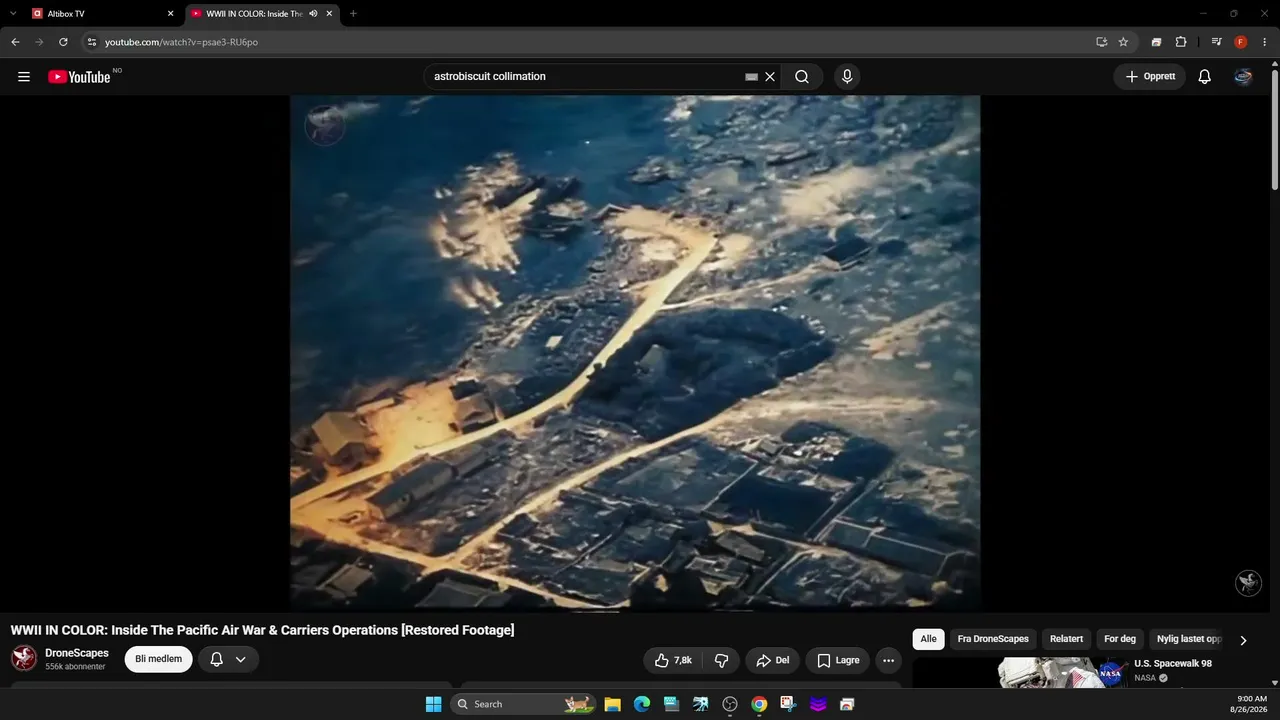Close the Altibox TV tab
This screenshot has width=1280, height=720.
click(x=170, y=14)
